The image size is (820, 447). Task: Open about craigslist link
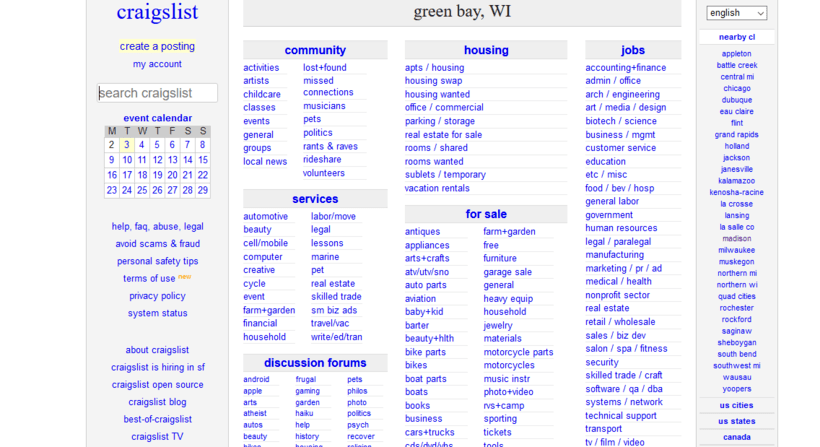[157, 350]
